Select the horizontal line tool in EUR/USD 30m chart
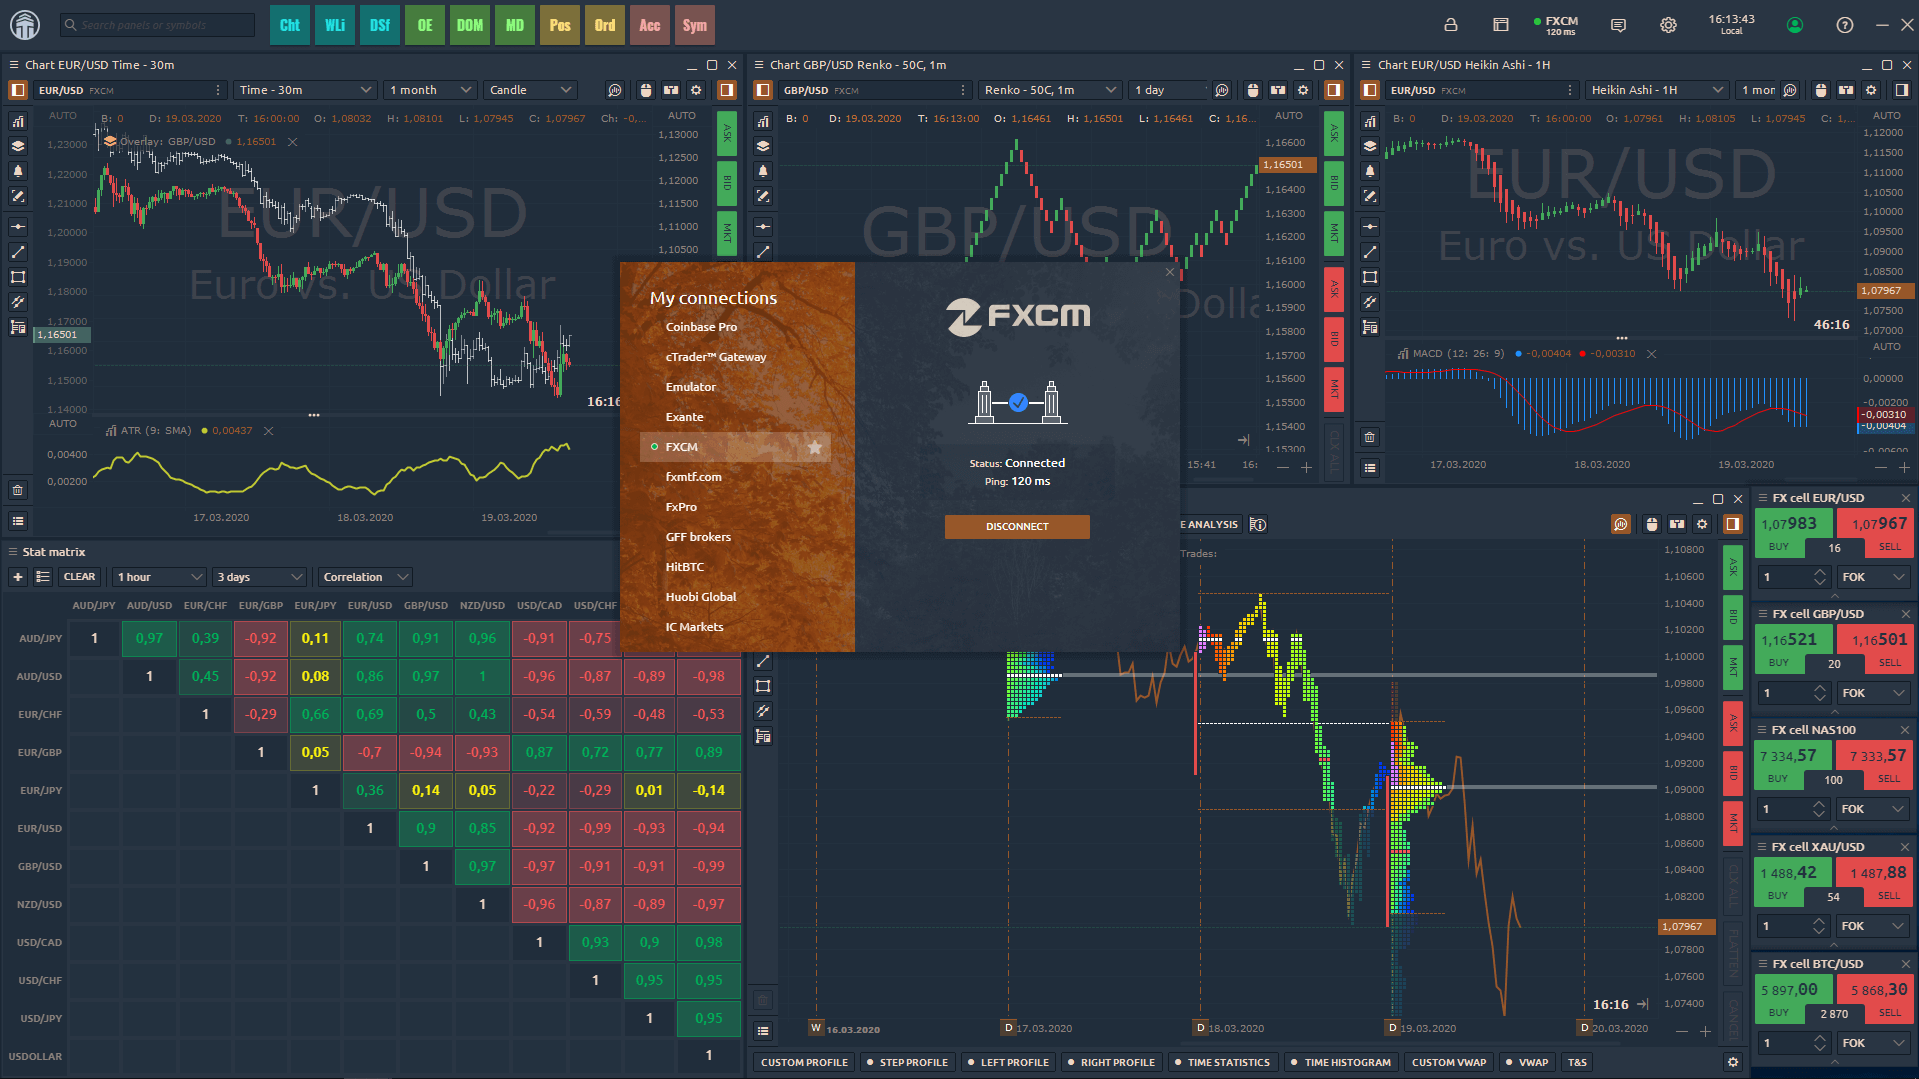This screenshot has width=1919, height=1079. (18, 227)
